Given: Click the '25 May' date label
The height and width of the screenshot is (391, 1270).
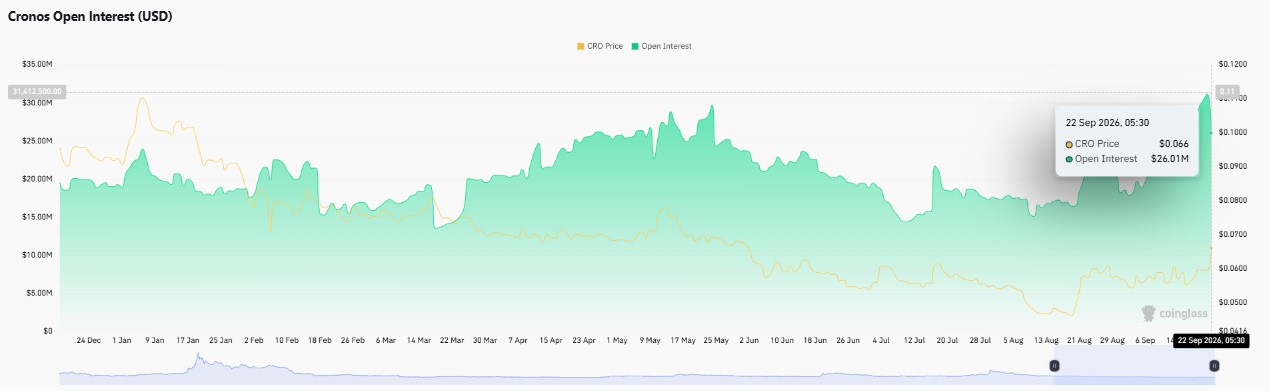Looking at the screenshot, I should pos(716,340).
